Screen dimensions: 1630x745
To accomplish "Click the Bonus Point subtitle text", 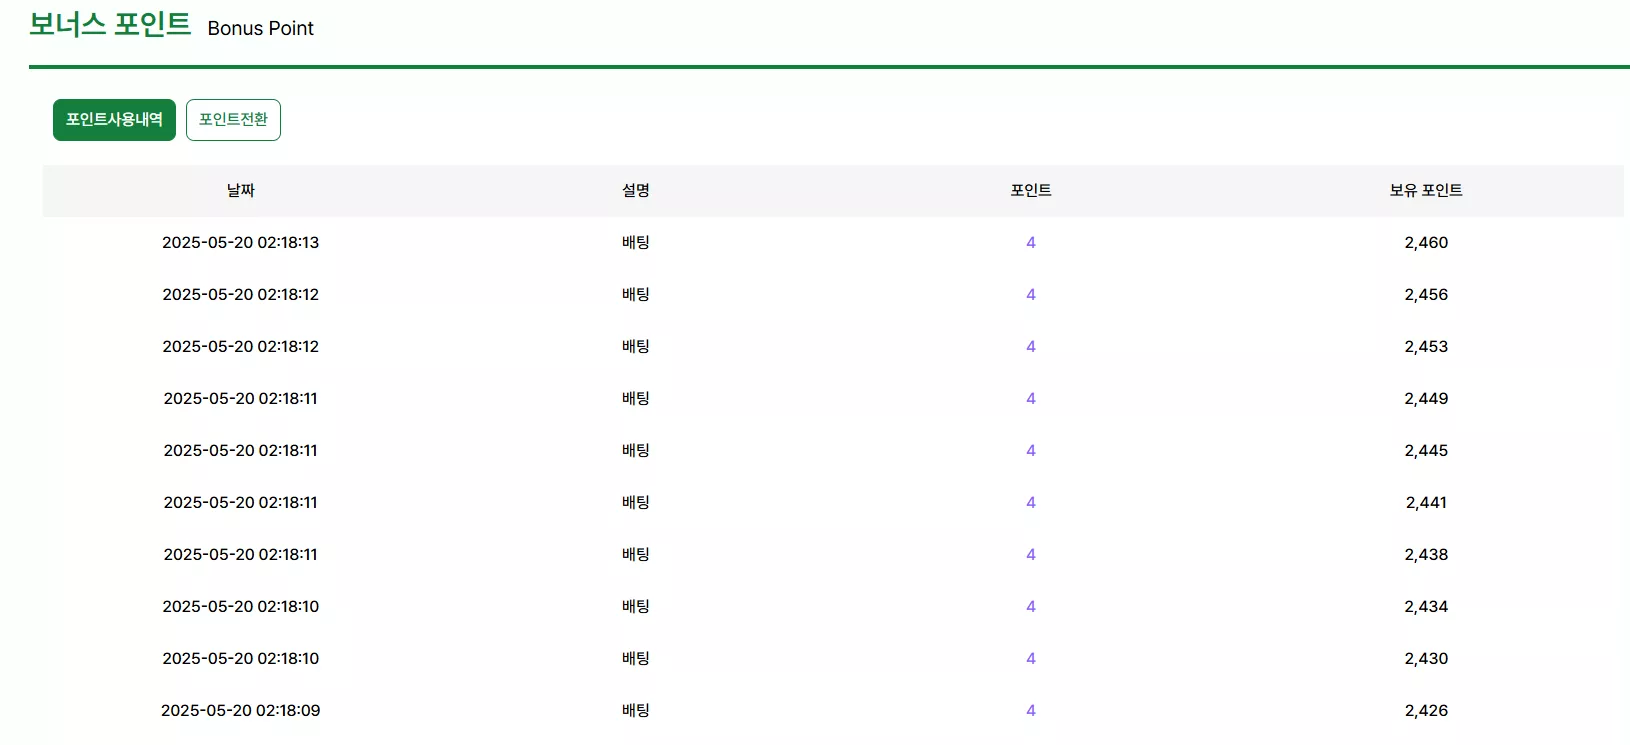I will (x=260, y=28).
